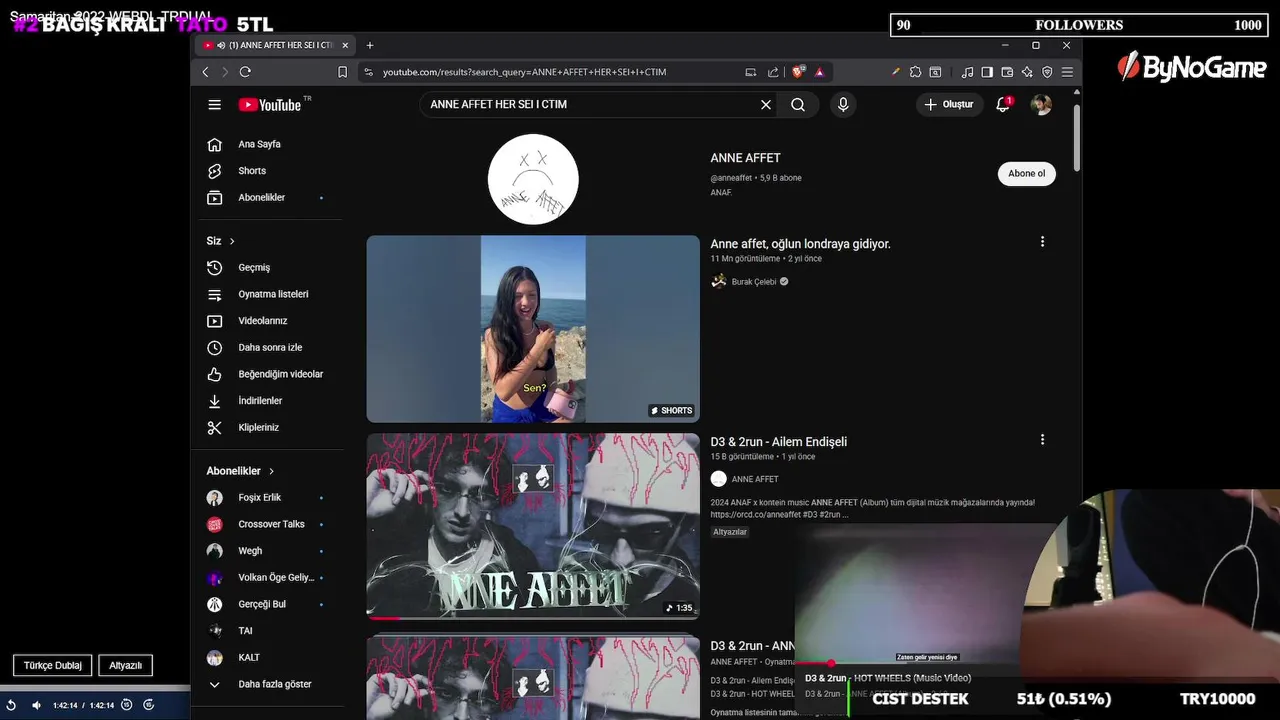The height and width of the screenshot is (720, 1280).
Task: Open the YouTube hamburger guide menu
Action: coord(214,104)
